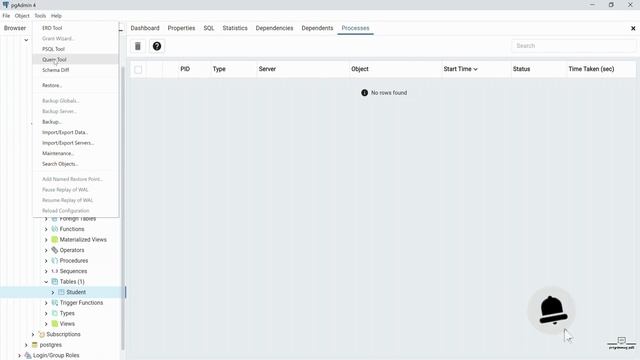Click the PID column header
The image size is (640, 360).
point(185,69)
